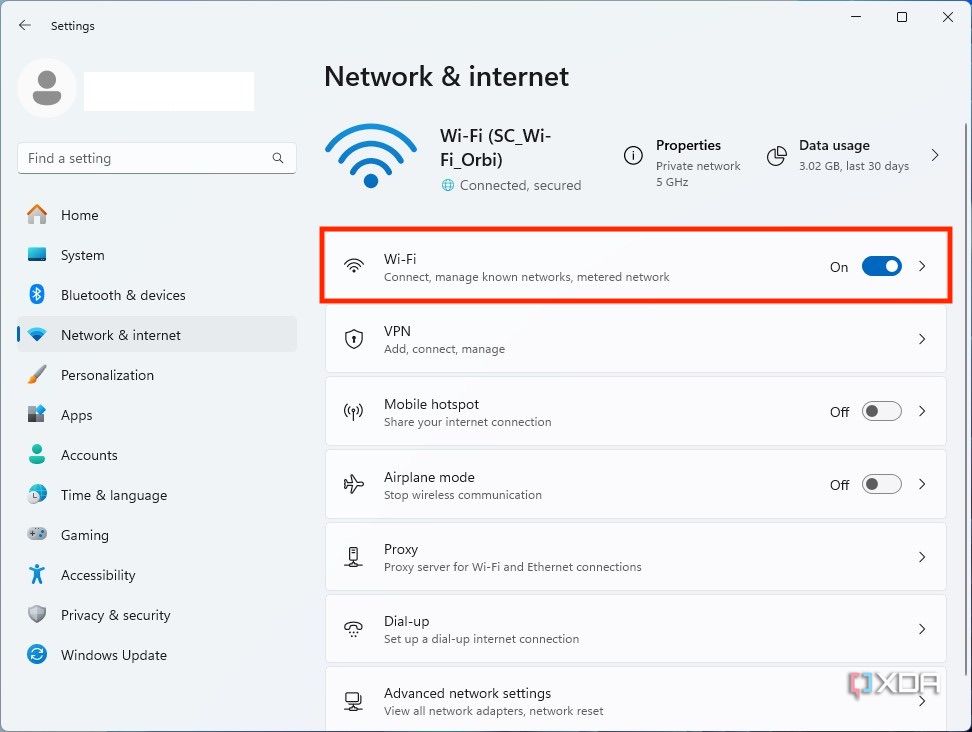
Task: Click the Apps sidebar icon
Action: [37, 414]
